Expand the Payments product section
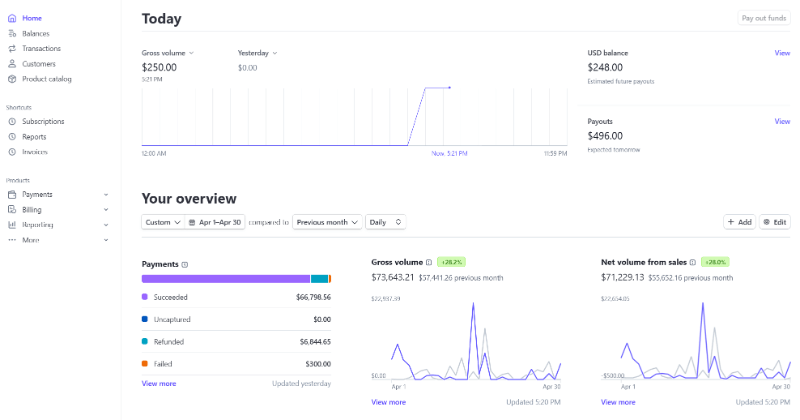 point(106,194)
